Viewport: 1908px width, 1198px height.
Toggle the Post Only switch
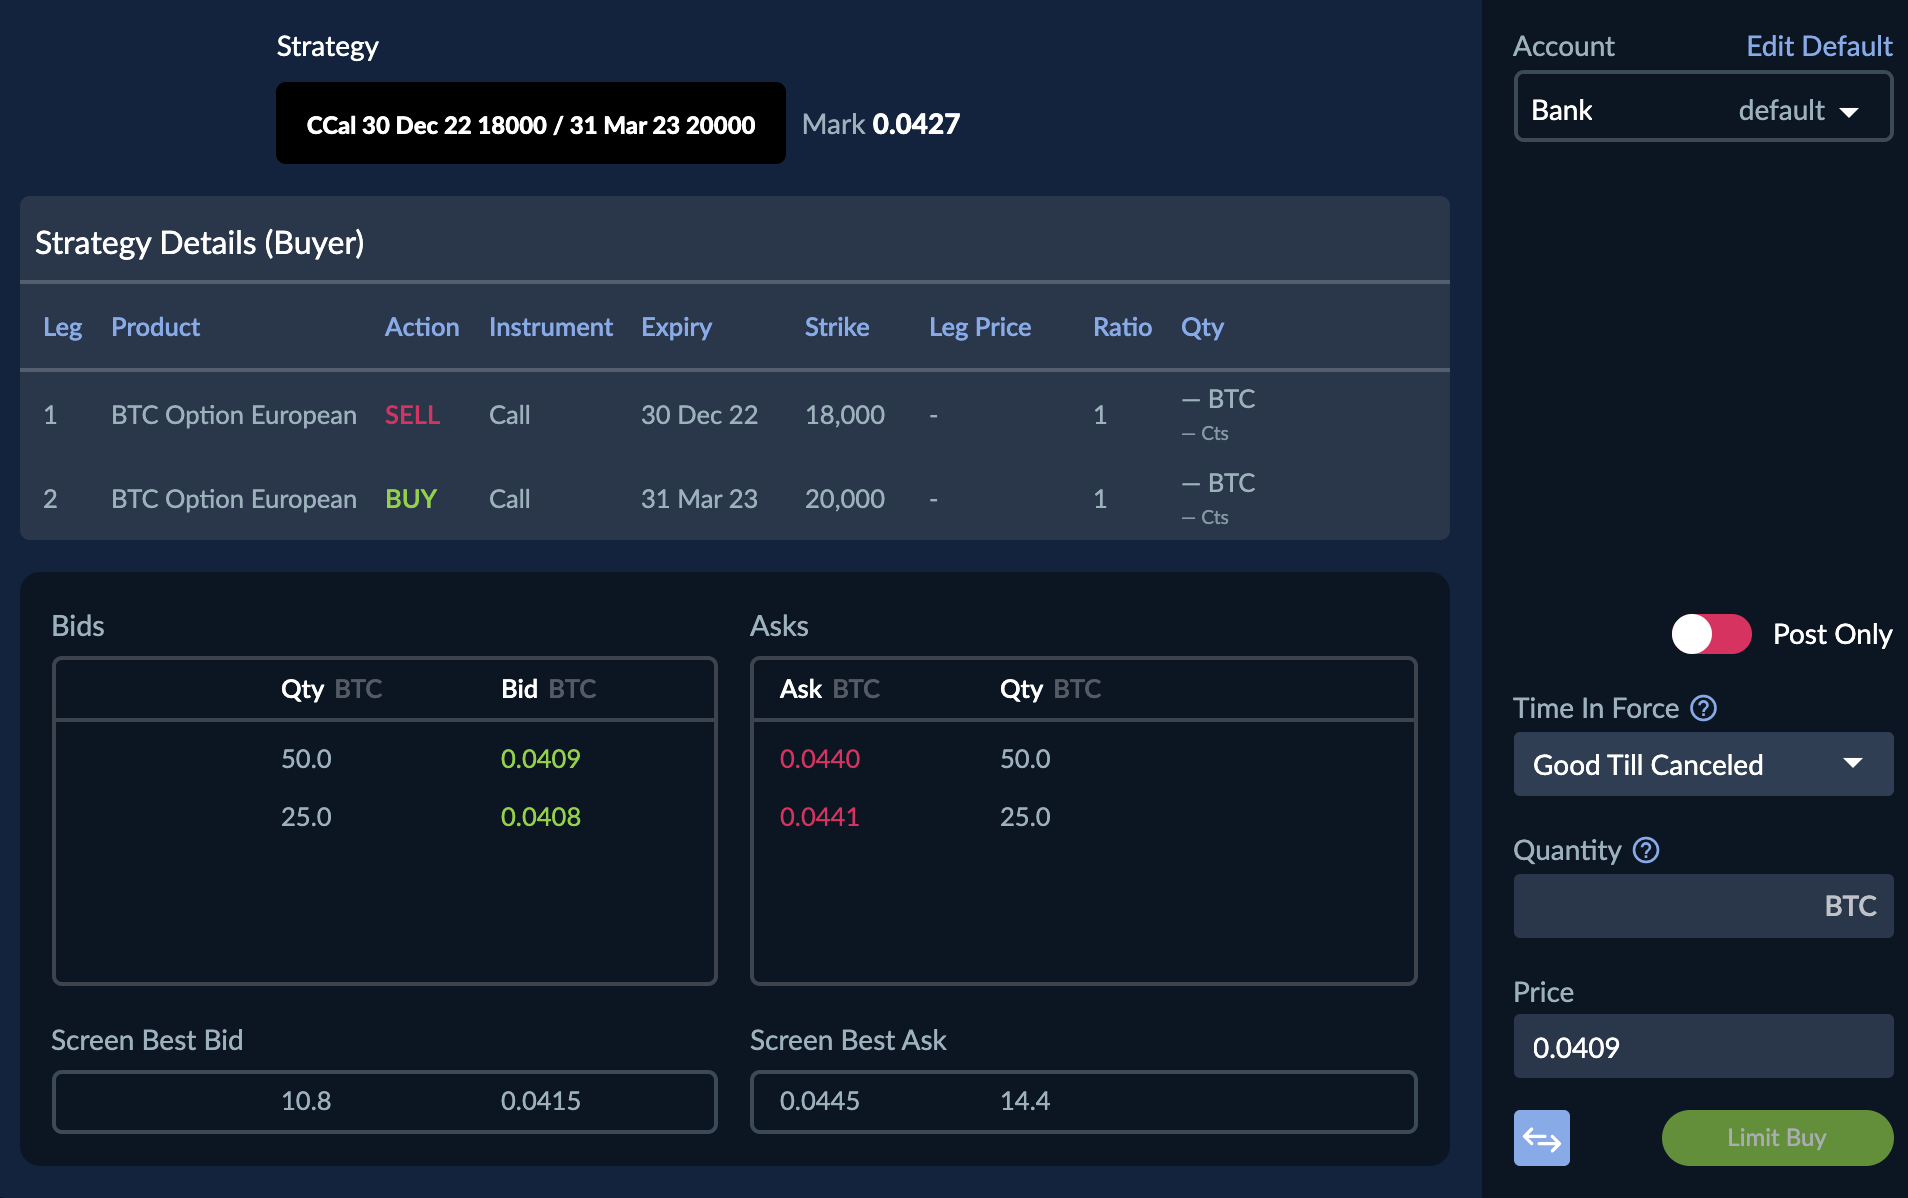pos(1711,634)
